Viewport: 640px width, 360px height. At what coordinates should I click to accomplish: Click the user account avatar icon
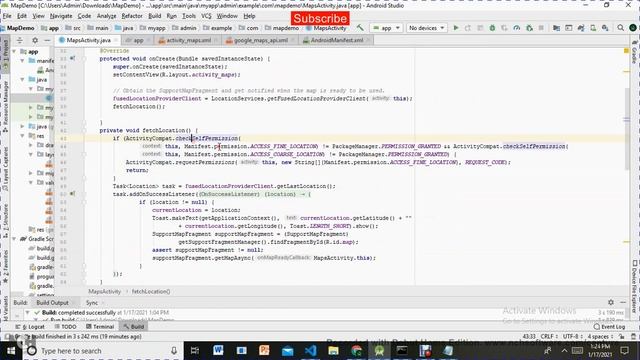[633, 28]
